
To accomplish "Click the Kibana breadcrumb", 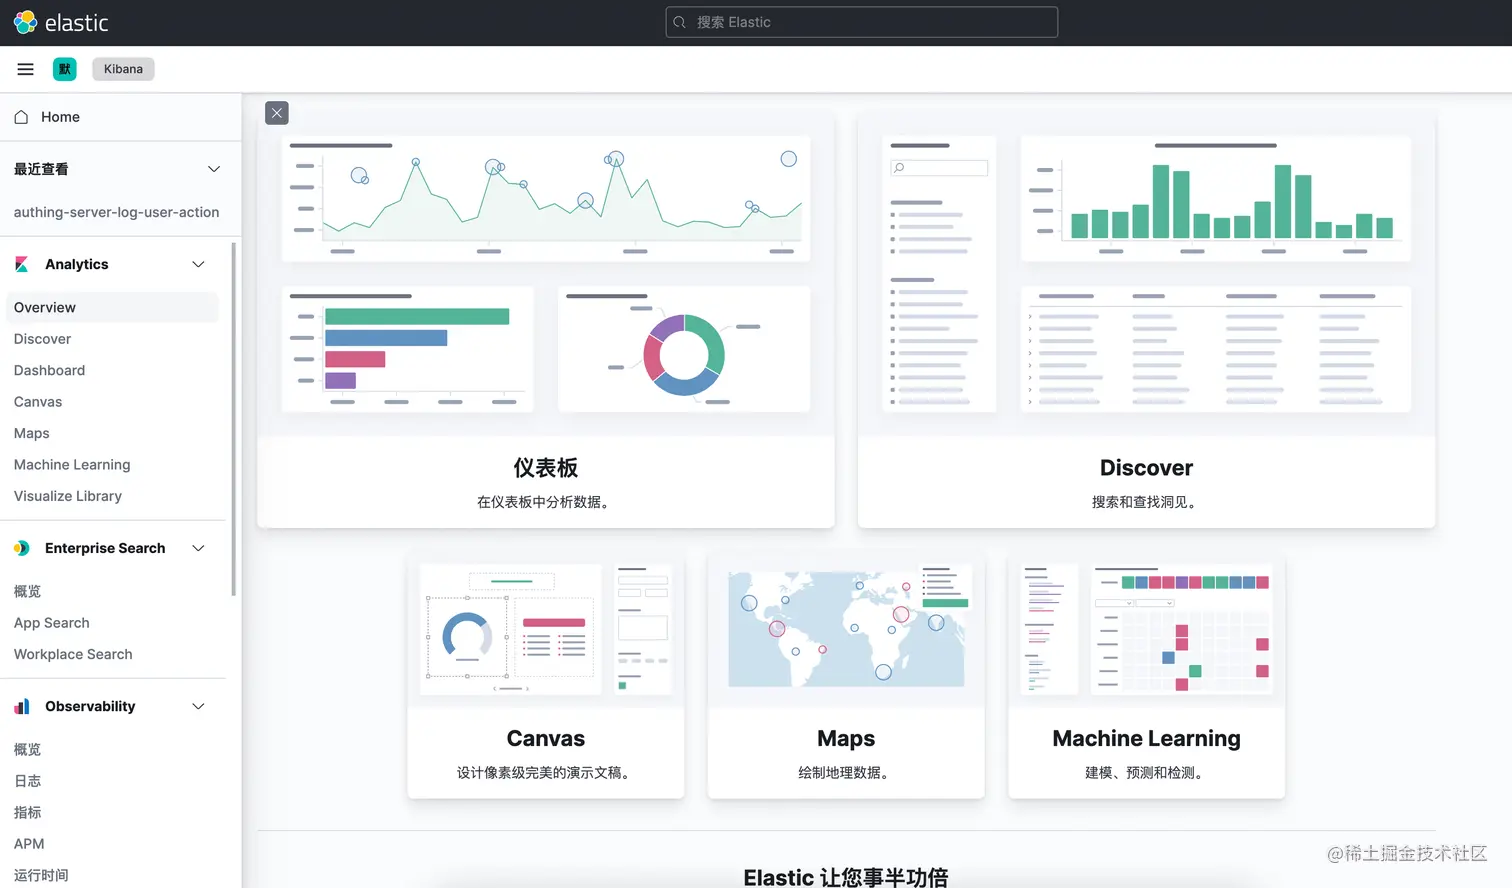I will tap(123, 69).
